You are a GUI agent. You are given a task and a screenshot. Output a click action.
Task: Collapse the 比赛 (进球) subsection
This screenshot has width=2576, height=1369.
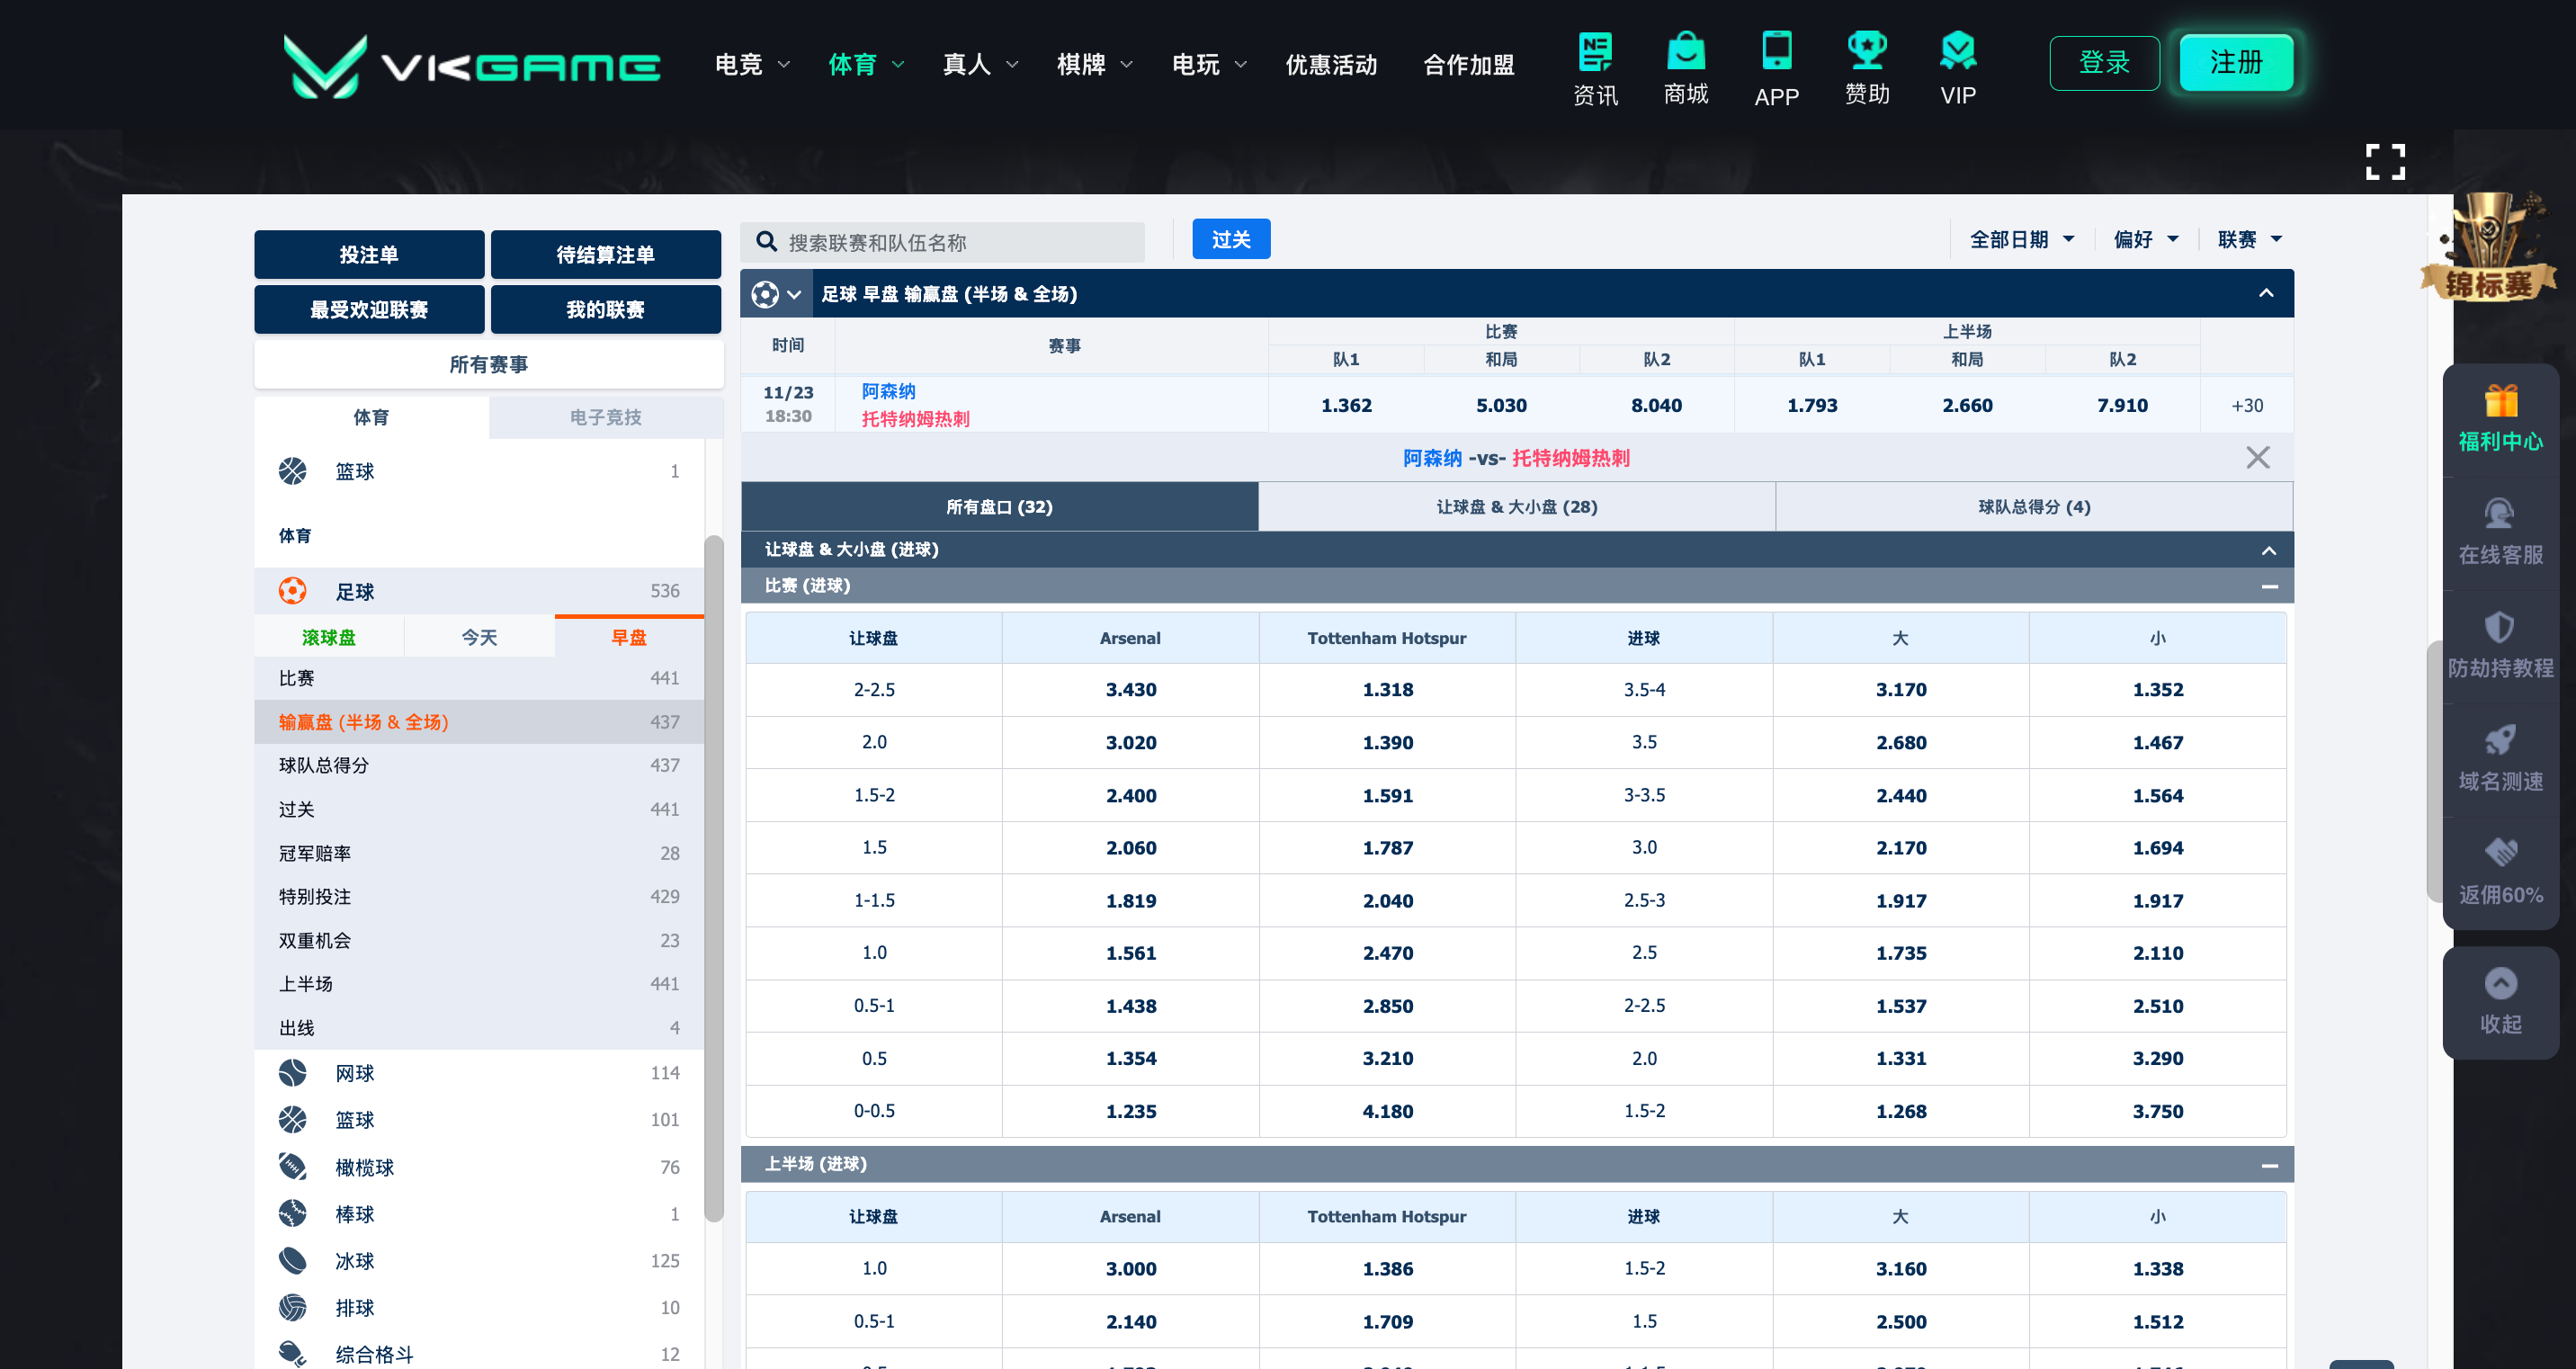tap(2269, 586)
